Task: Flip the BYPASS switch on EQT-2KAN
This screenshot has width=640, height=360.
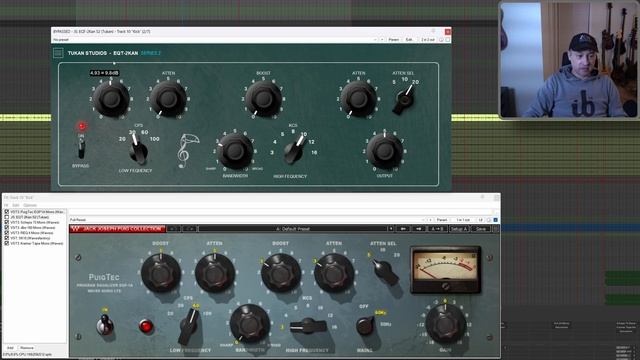Action: click(x=81, y=148)
